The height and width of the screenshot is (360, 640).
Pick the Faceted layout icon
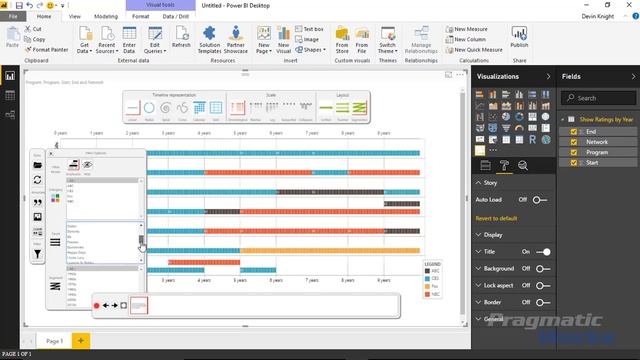342,108
